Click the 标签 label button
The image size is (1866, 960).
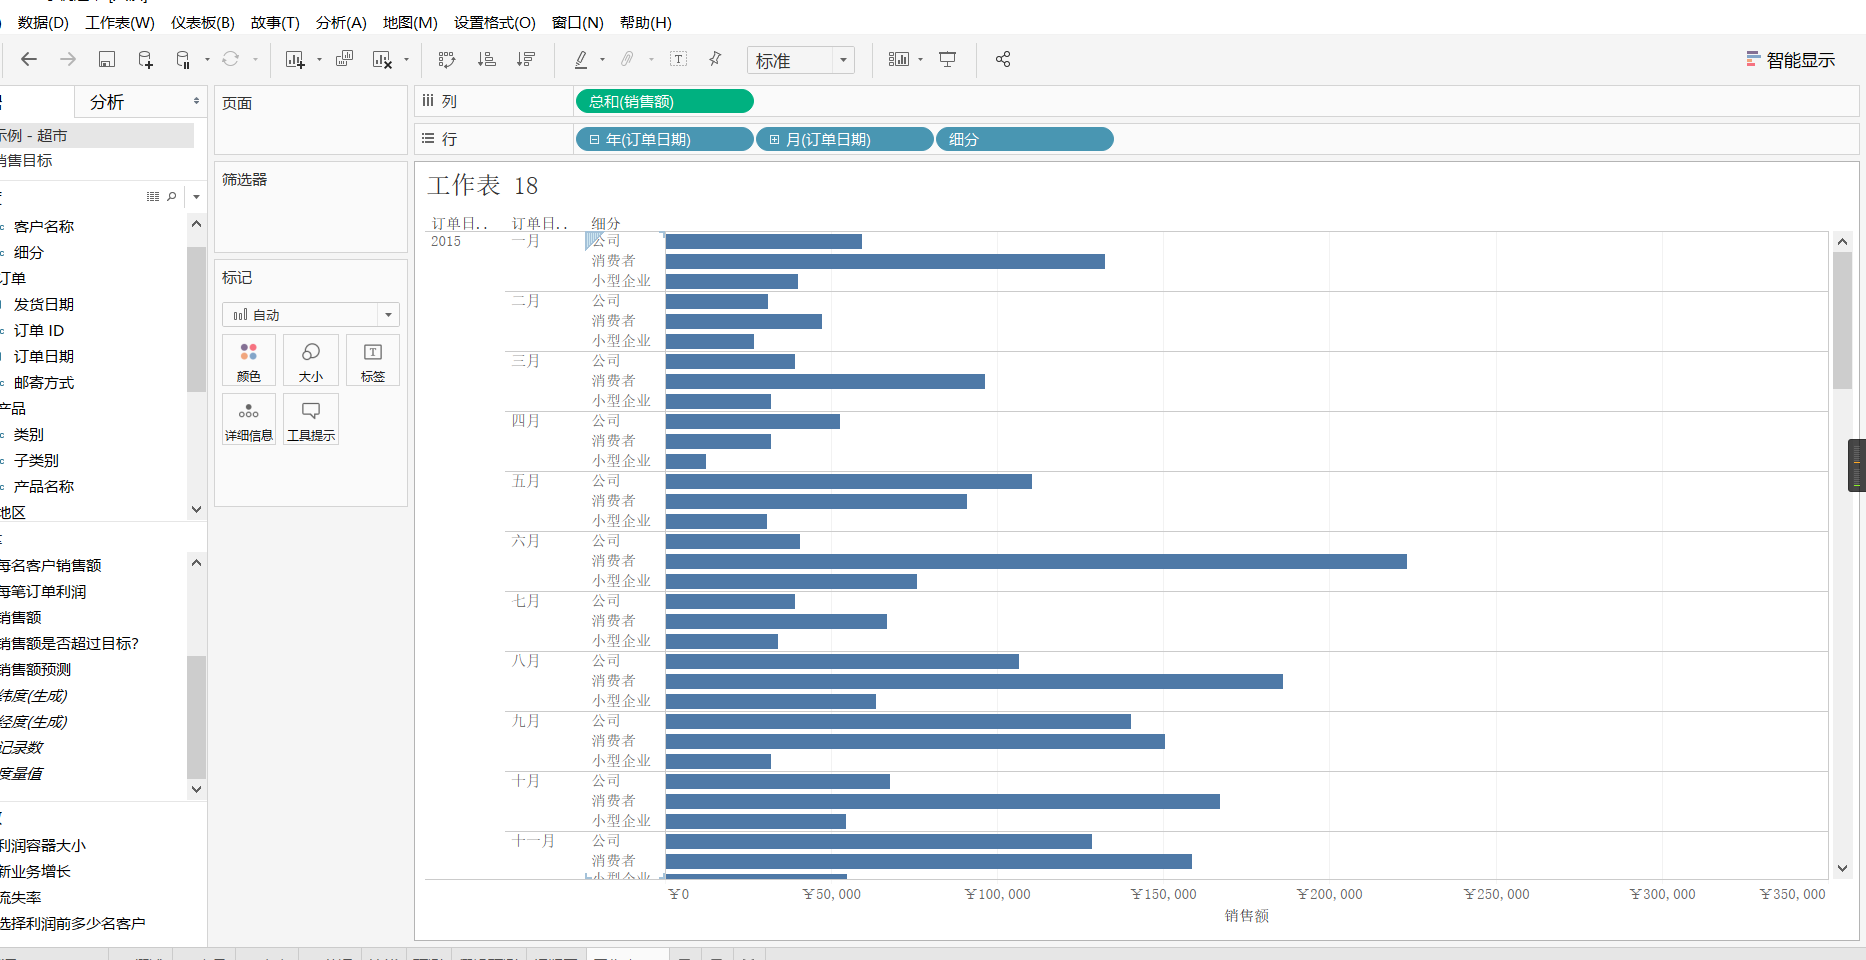click(x=373, y=361)
